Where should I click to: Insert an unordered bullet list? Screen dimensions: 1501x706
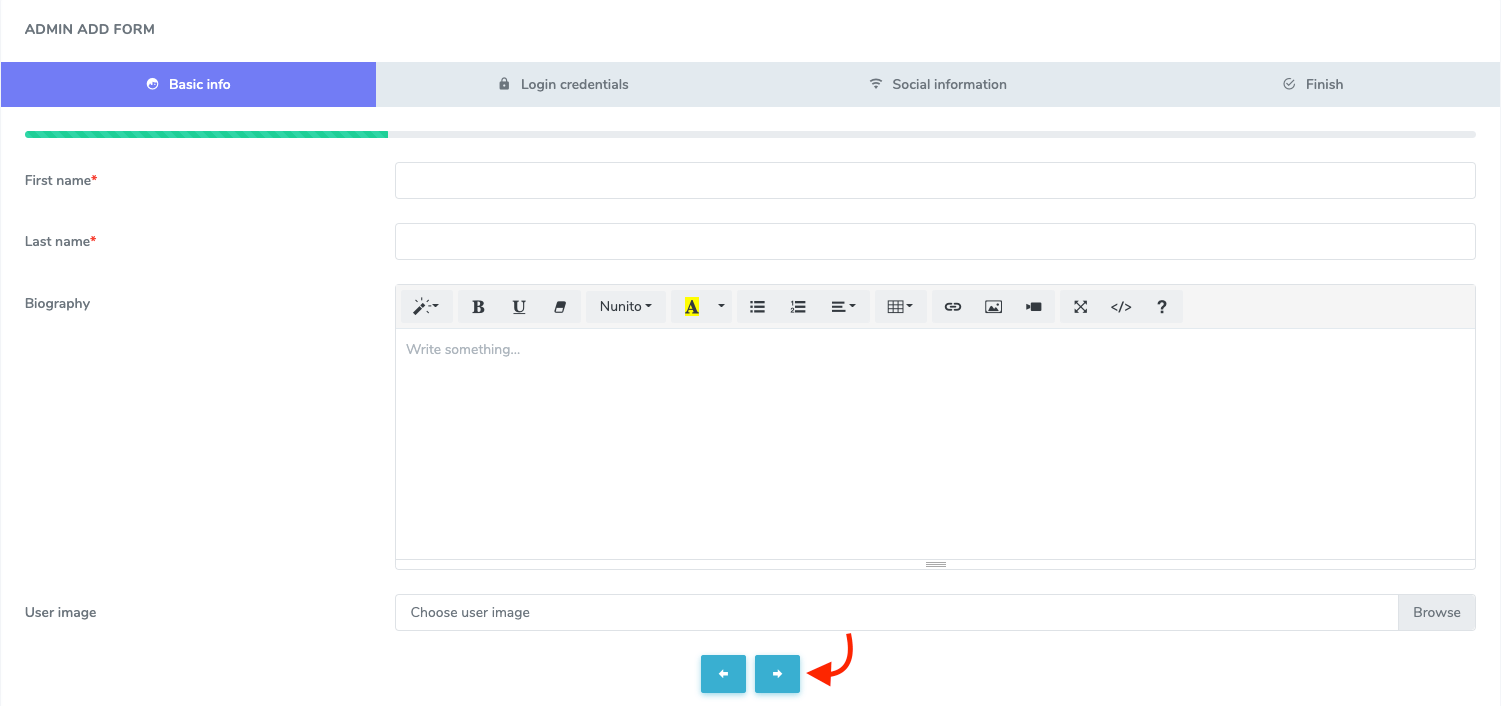(757, 306)
